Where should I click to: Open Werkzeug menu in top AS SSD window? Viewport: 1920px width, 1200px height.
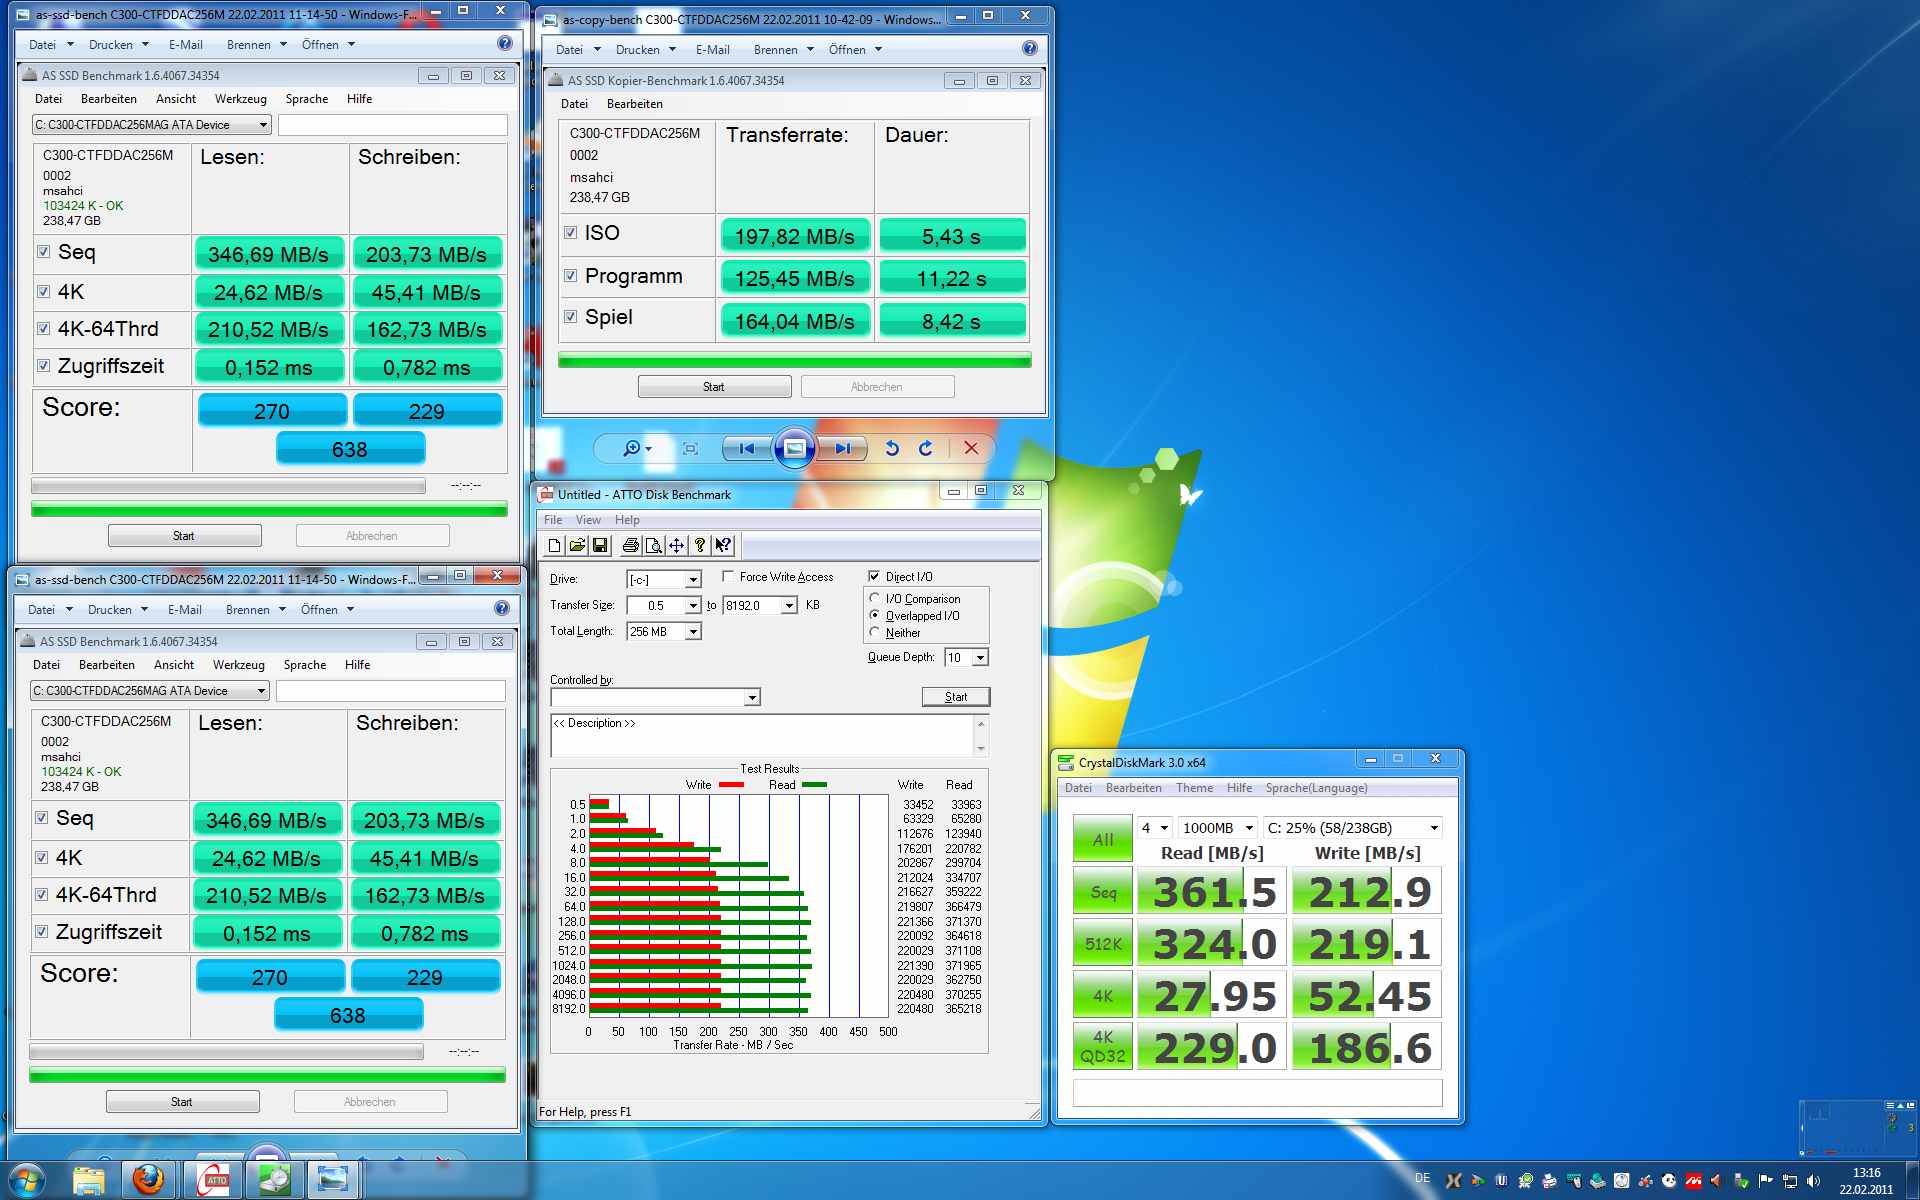point(240,99)
